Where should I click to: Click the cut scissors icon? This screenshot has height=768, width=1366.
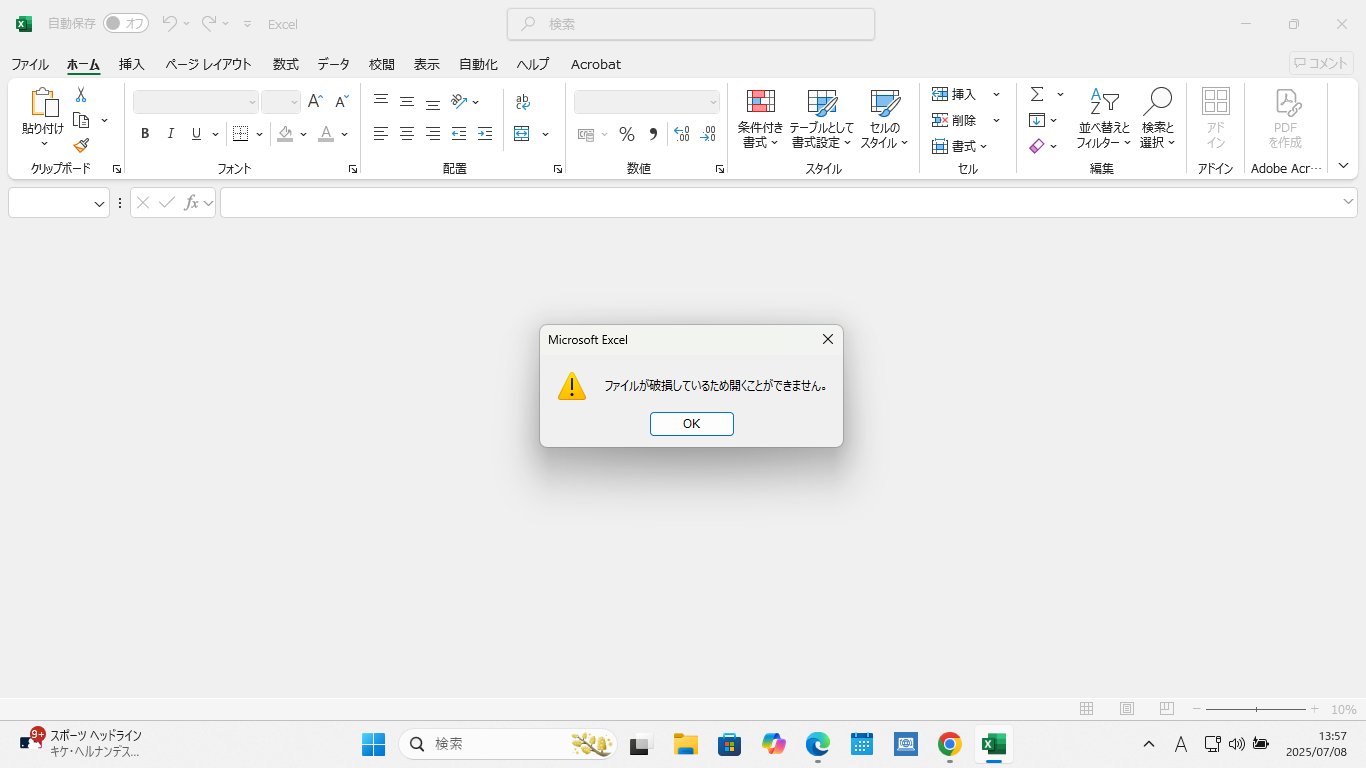coord(81,95)
